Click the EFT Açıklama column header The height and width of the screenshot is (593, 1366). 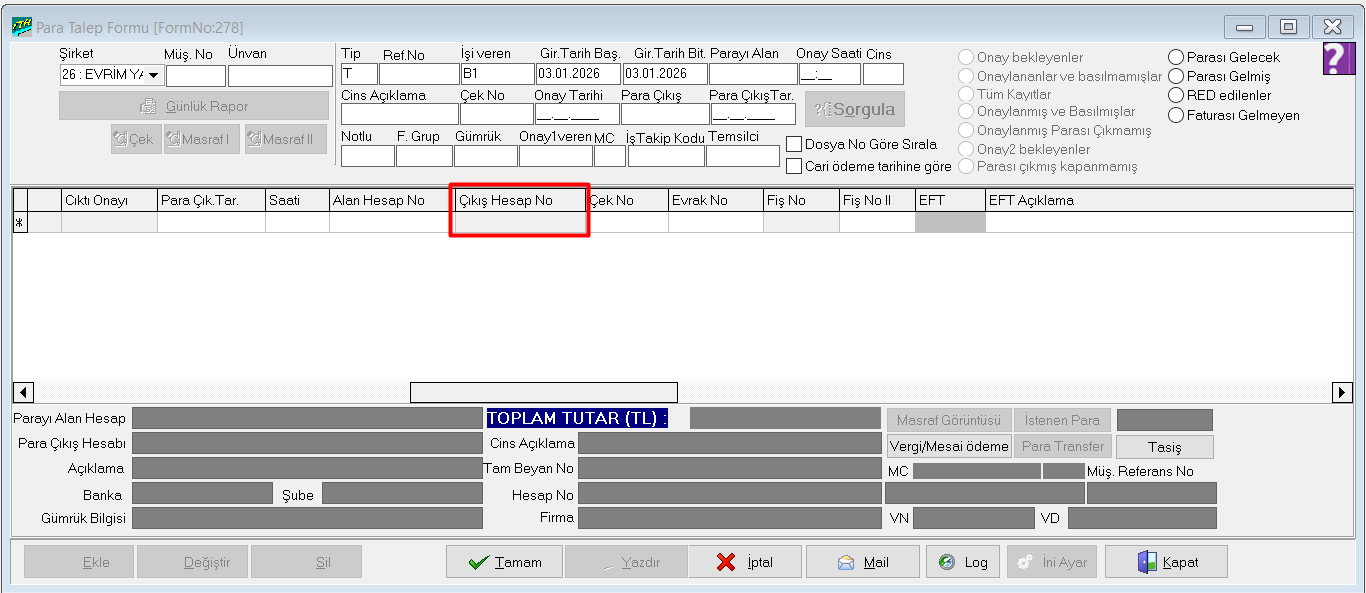coord(1030,201)
